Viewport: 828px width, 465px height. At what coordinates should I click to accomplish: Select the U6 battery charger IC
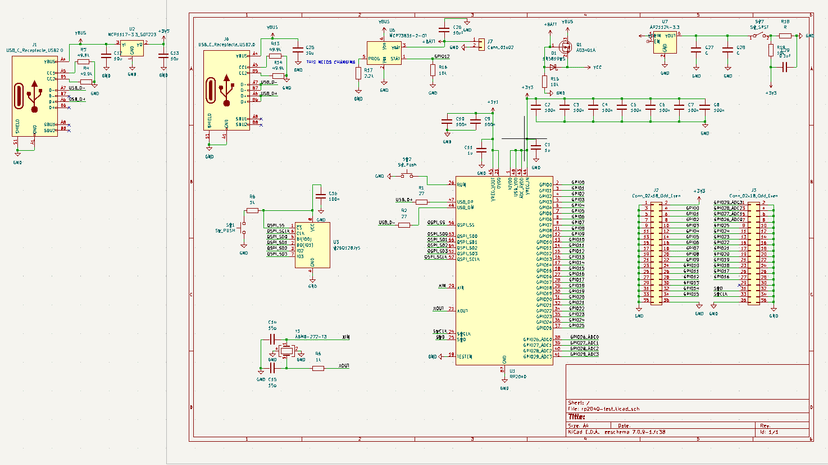click(x=384, y=53)
